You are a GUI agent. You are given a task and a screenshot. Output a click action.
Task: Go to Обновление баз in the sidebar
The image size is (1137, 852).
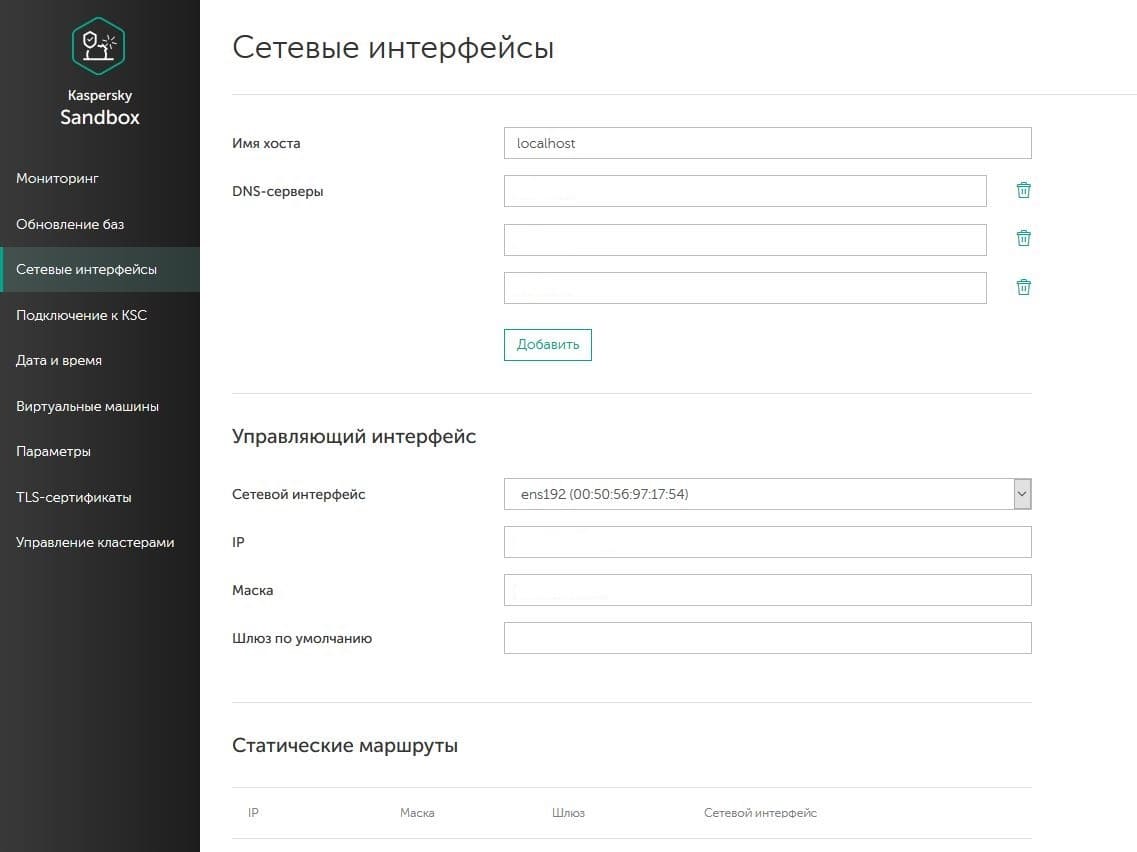(x=70, y=224)
